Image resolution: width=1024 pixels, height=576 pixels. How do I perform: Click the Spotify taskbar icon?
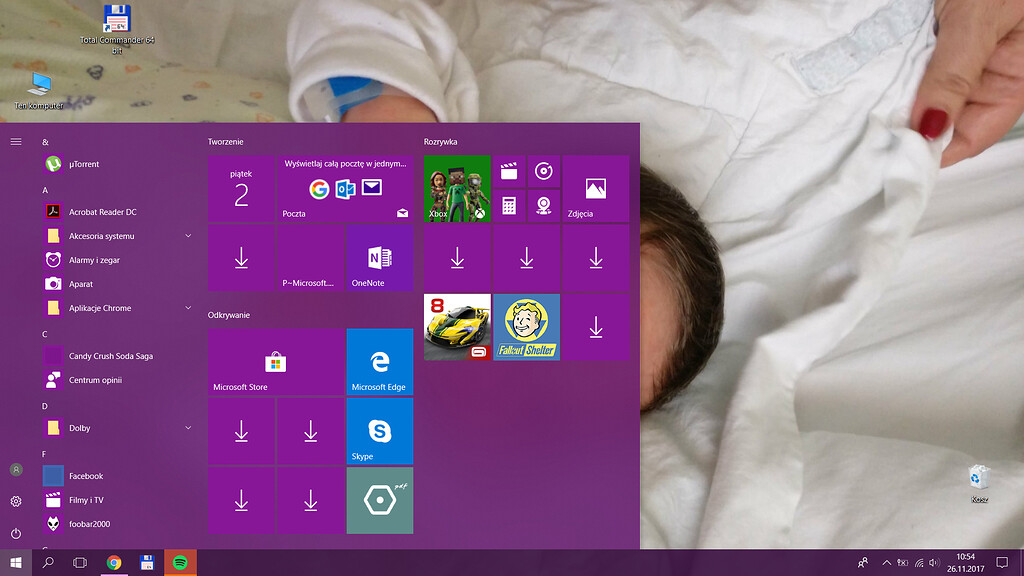pos(181,562)
